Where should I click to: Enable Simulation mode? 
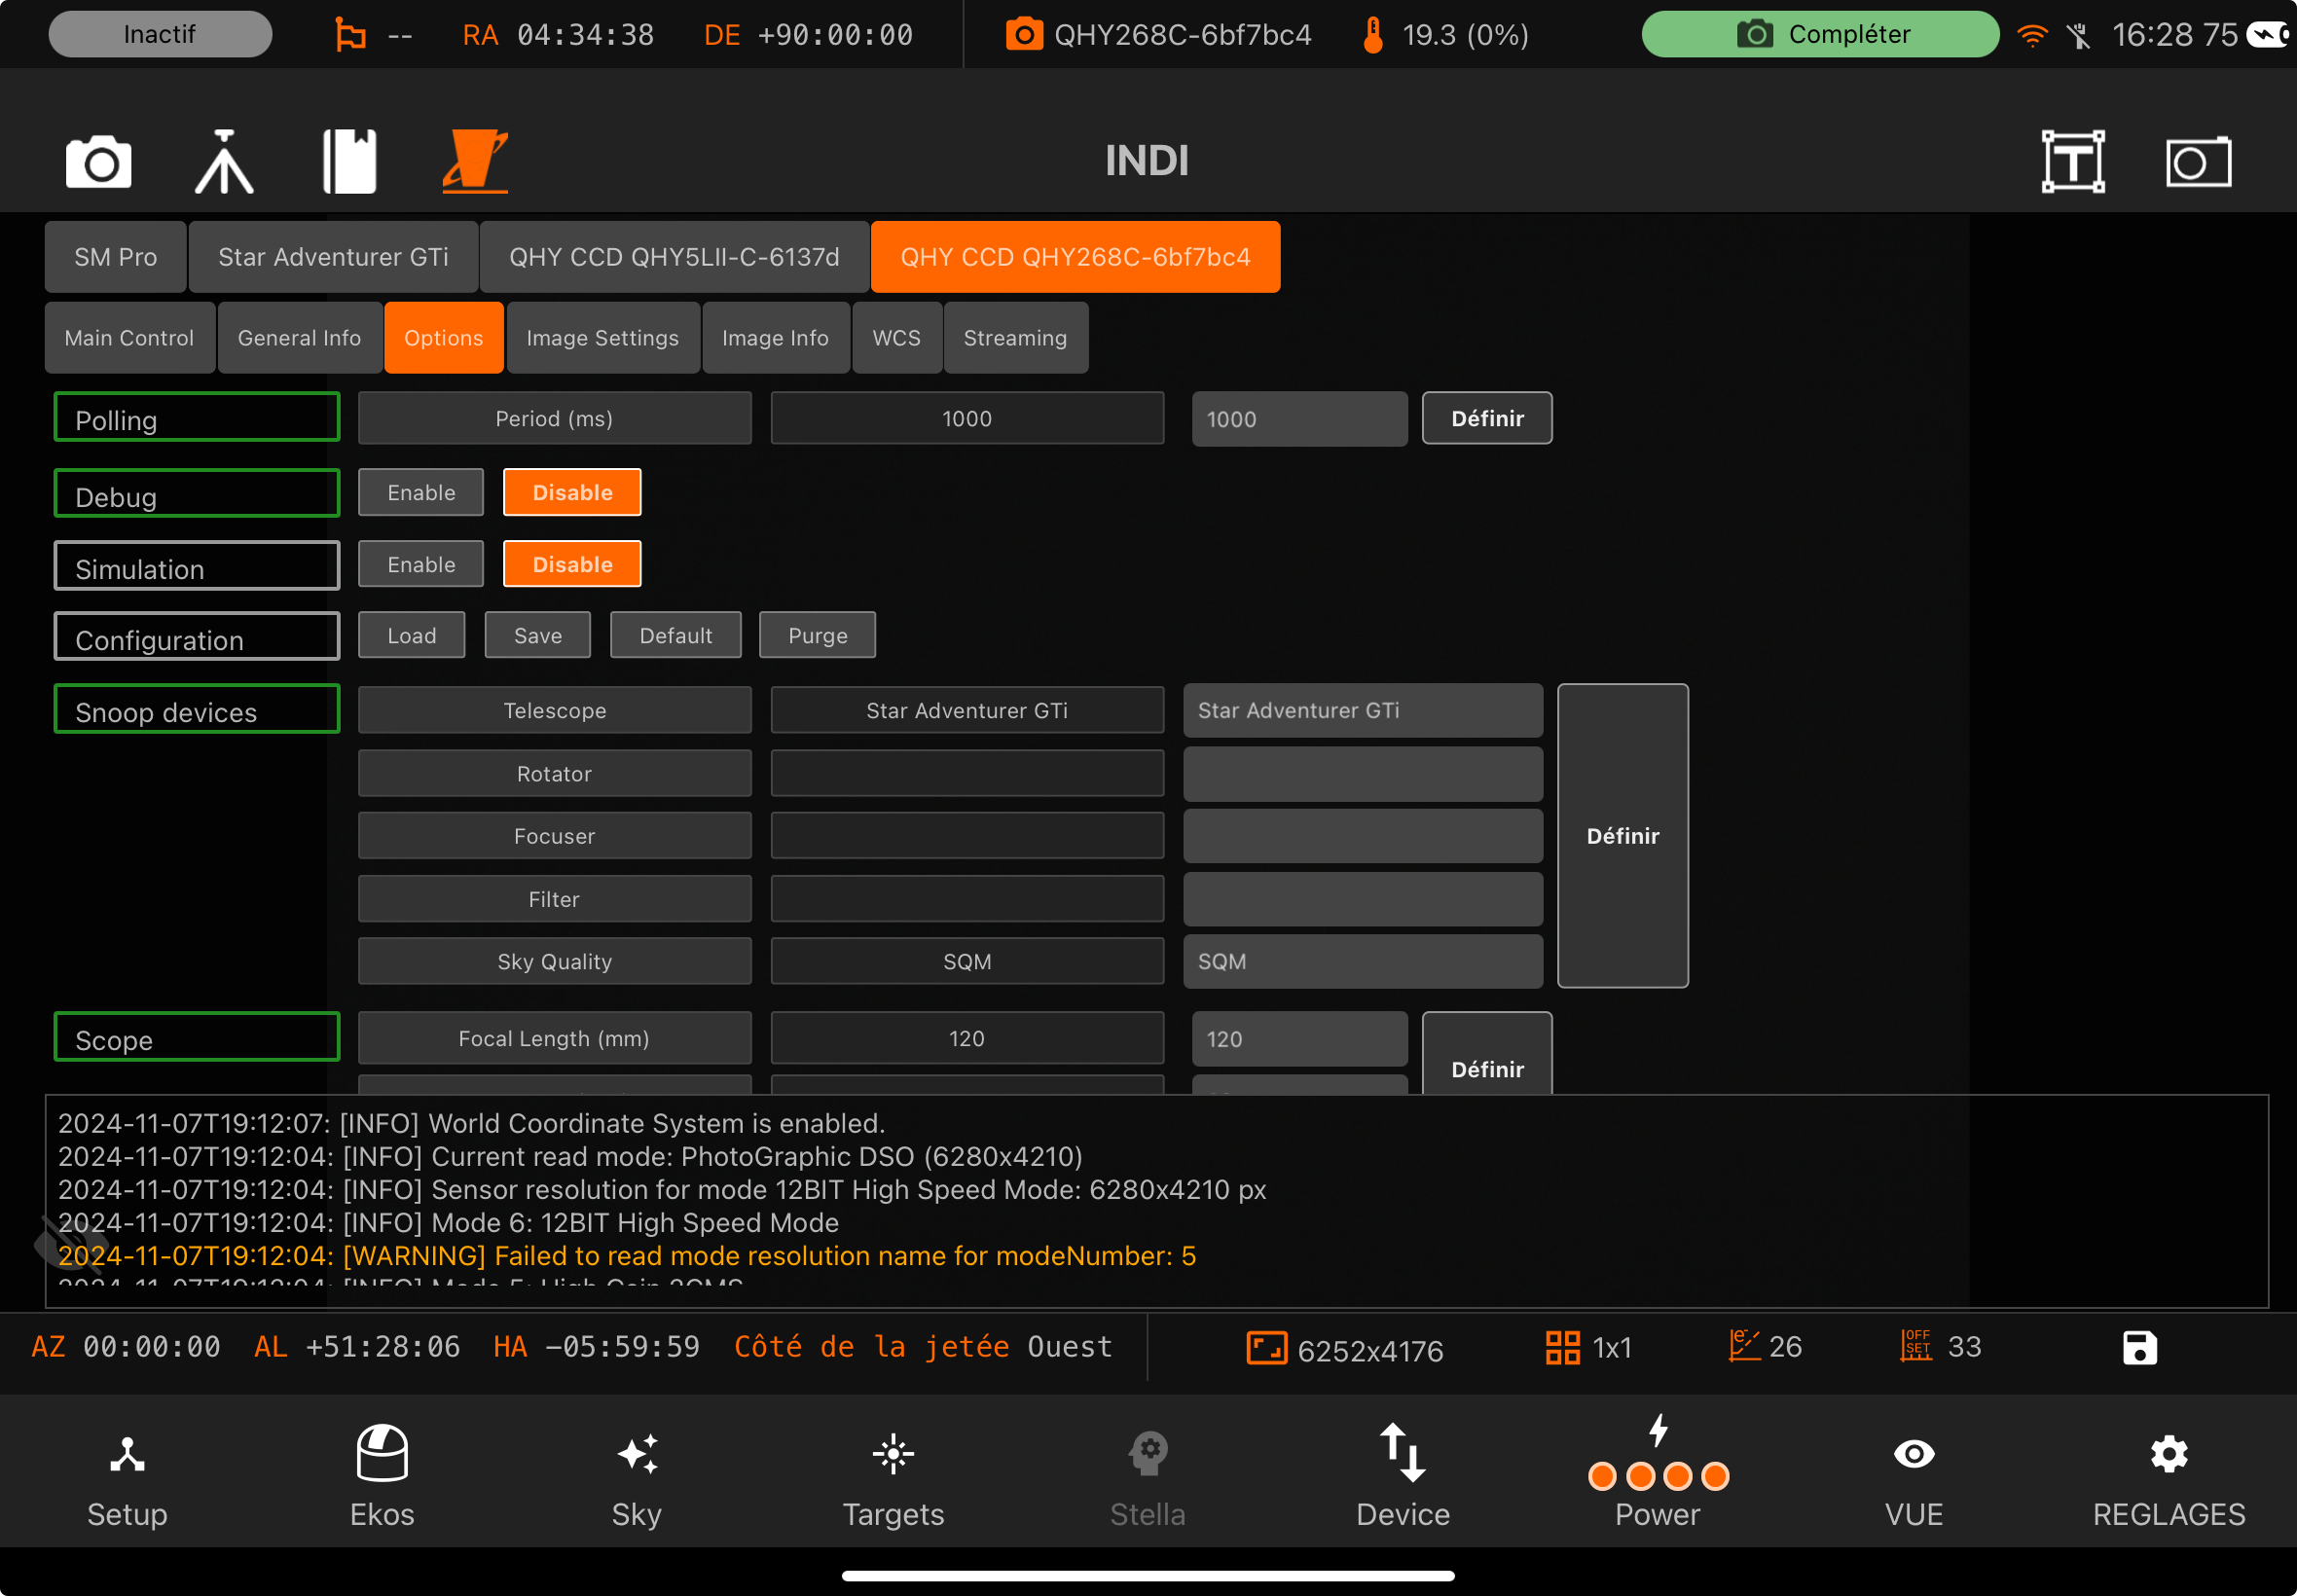[421, 564]
